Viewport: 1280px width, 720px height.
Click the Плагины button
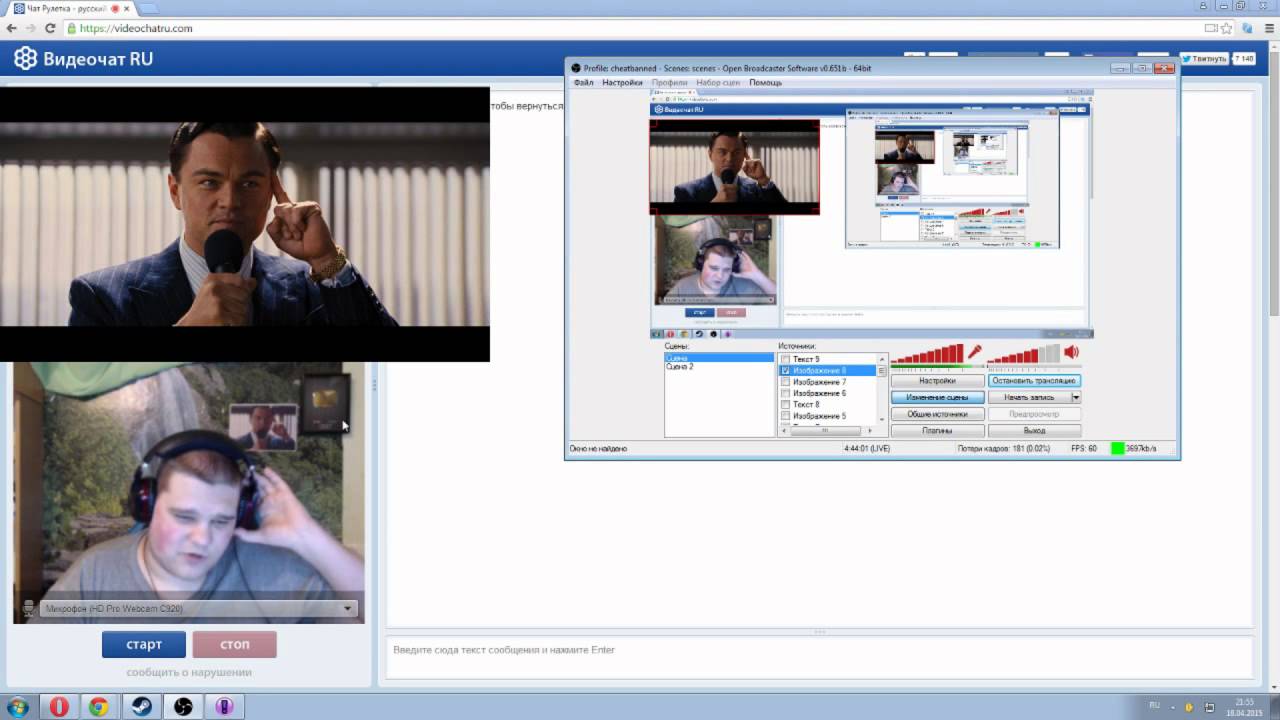[937, 431]
